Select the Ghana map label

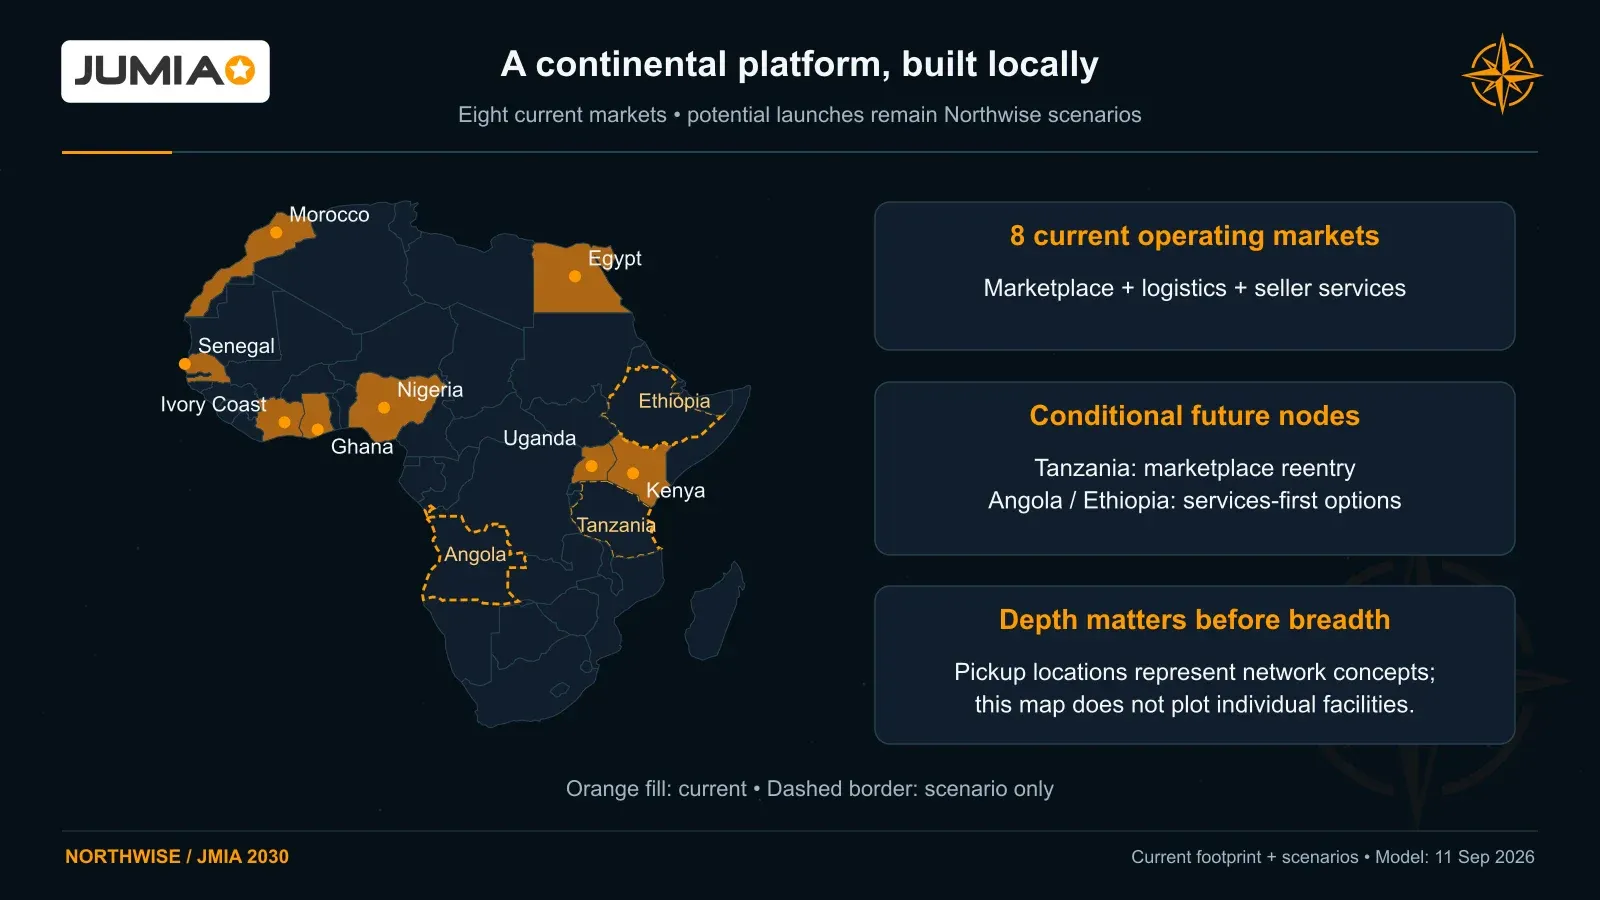pos(362,446)
